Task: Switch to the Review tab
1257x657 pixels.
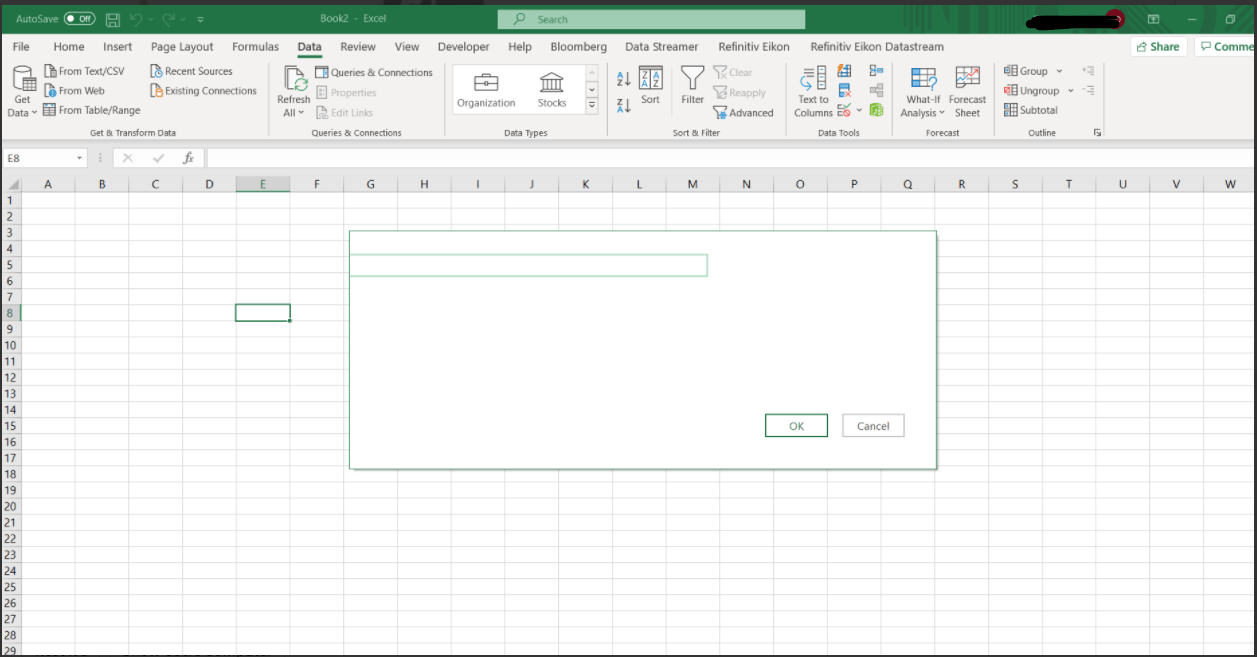Action: [x=358, y=47]
